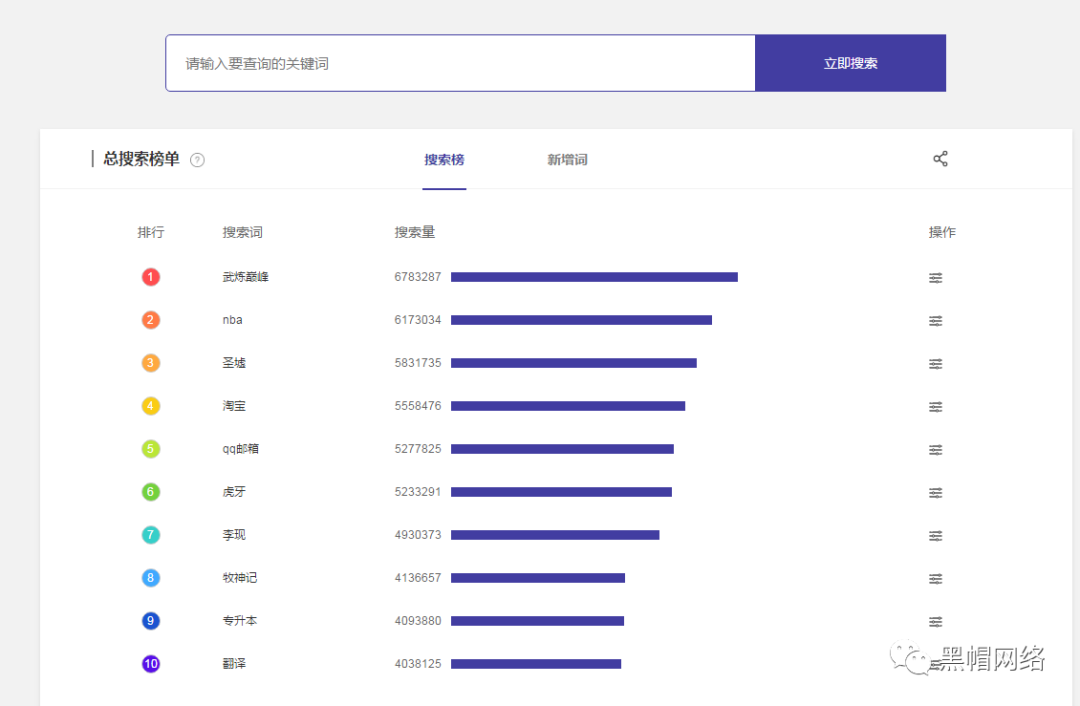Click the yellow rank 4 badge
Image resolution: width=1080 pixels, height=706 pixels.
click(151, 406)
